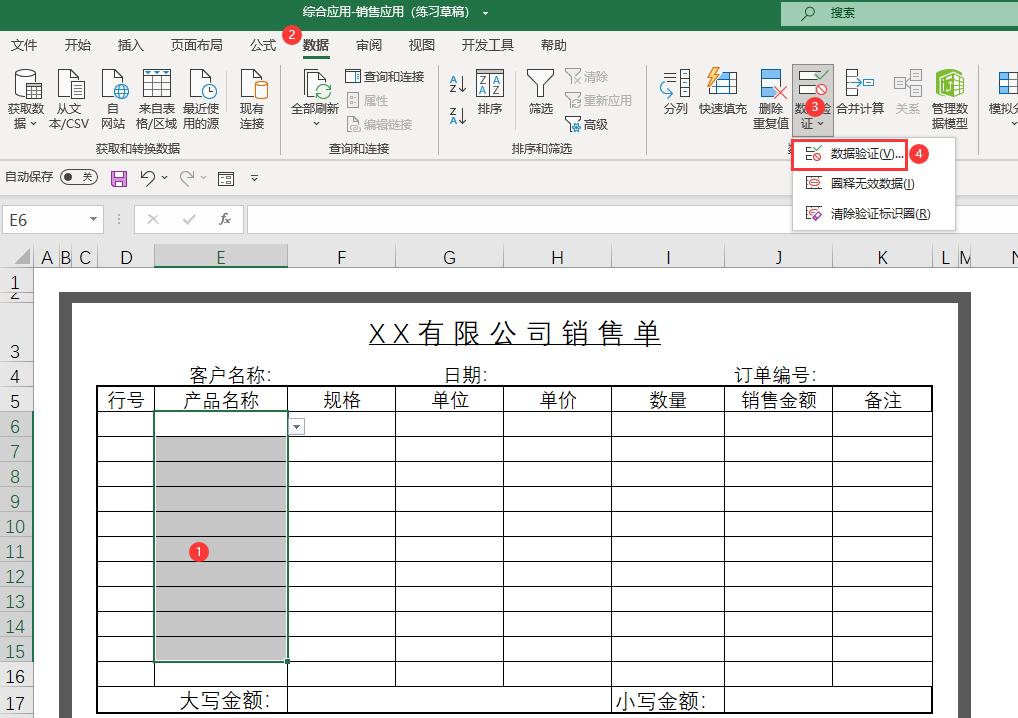Click the save icon in quick access toolbar
Image resolution: width=1018 pixels, height=718 pixels.
[x=119, y=179]
